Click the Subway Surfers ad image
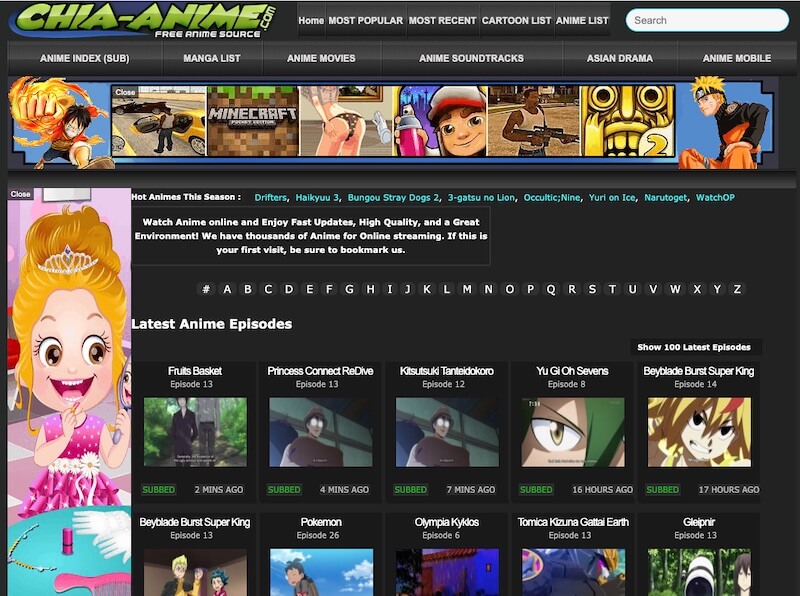Image resolution: width=800 pixels, height=596 pixels. (x=440, y=121)
